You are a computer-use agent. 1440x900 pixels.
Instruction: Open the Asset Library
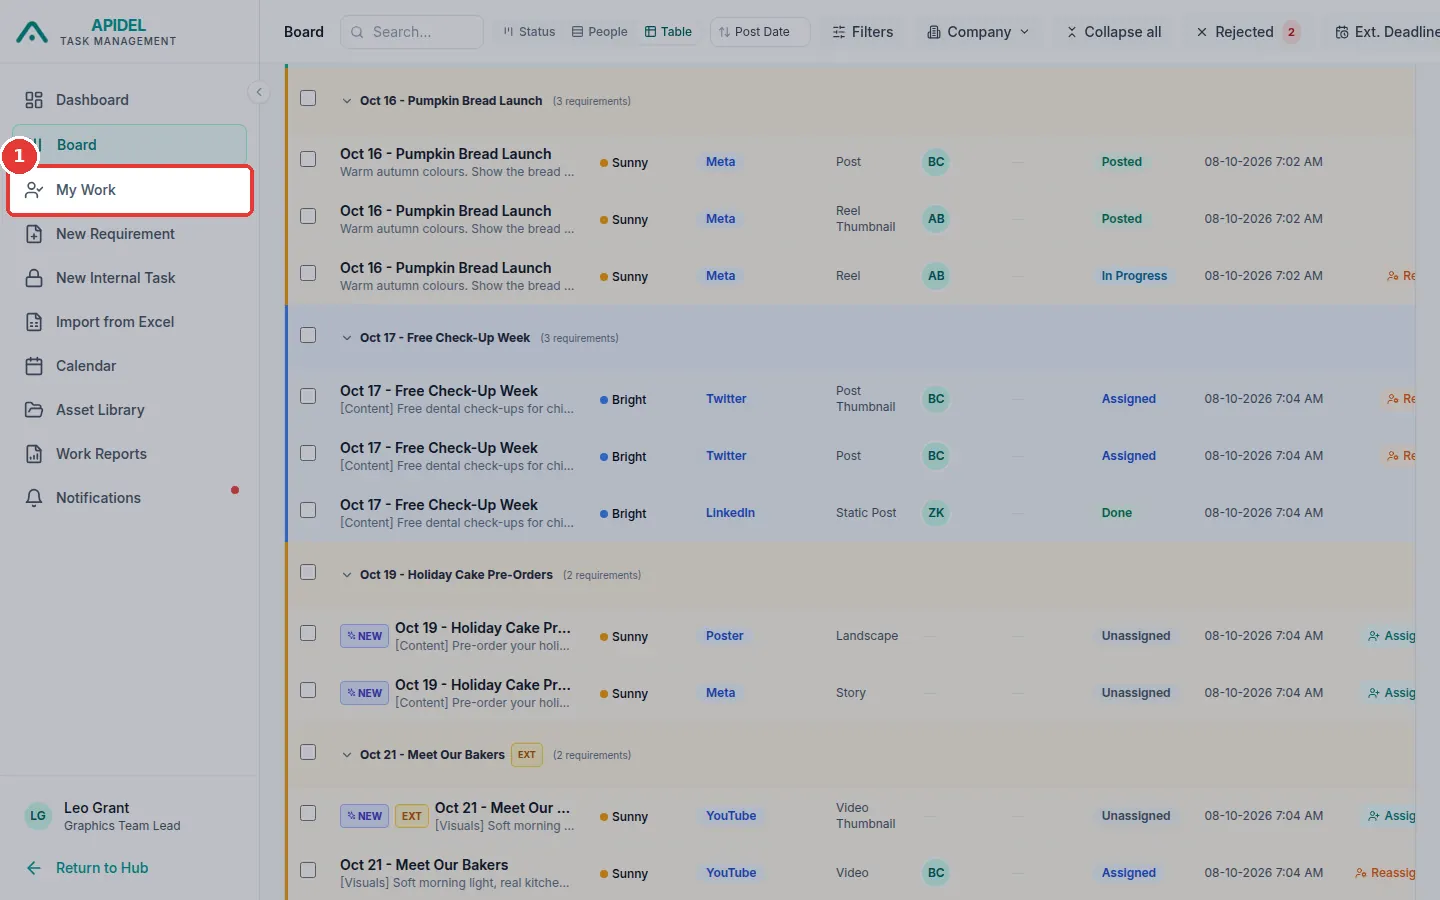[129, 410]
